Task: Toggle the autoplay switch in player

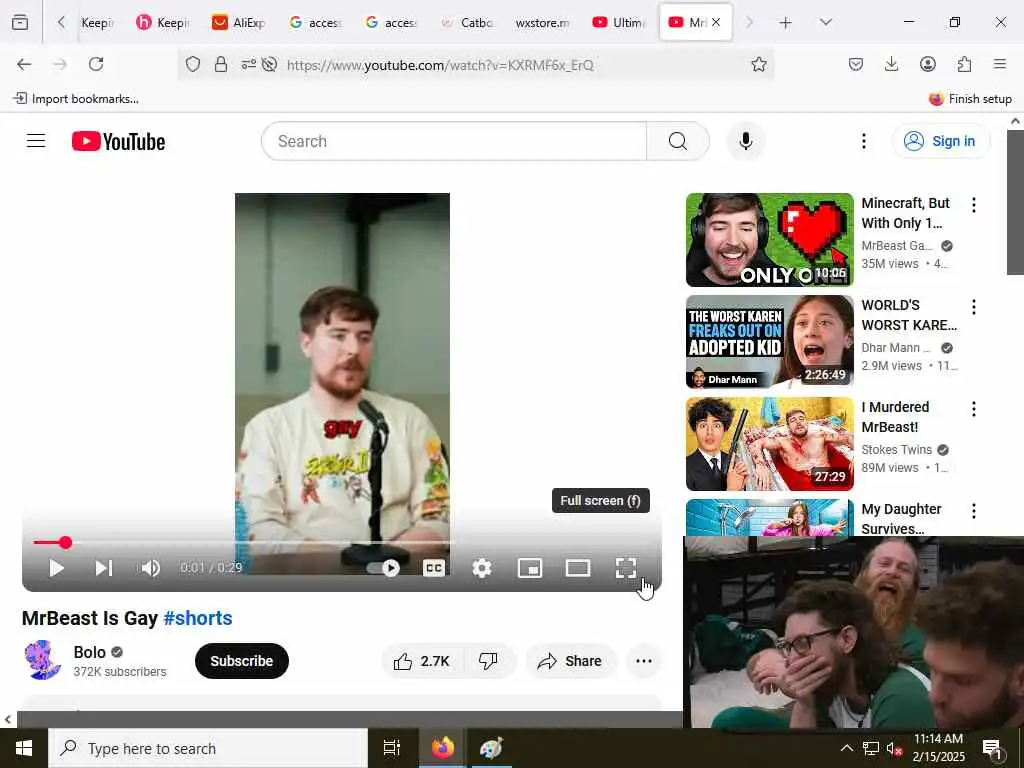Action: 383,568
